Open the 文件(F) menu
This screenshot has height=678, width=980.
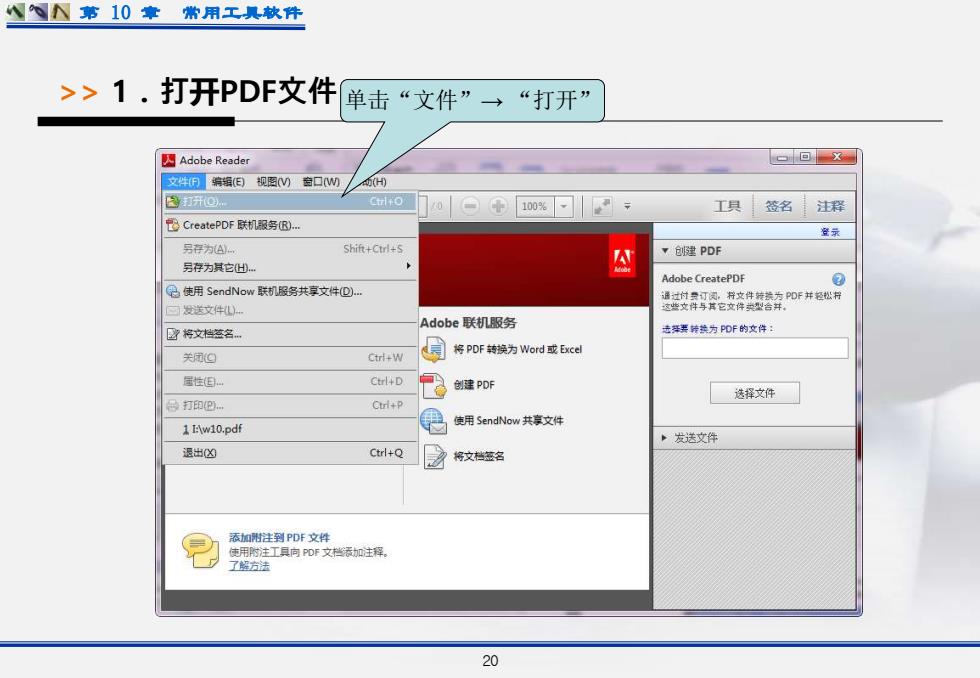(x=184, y=182)
